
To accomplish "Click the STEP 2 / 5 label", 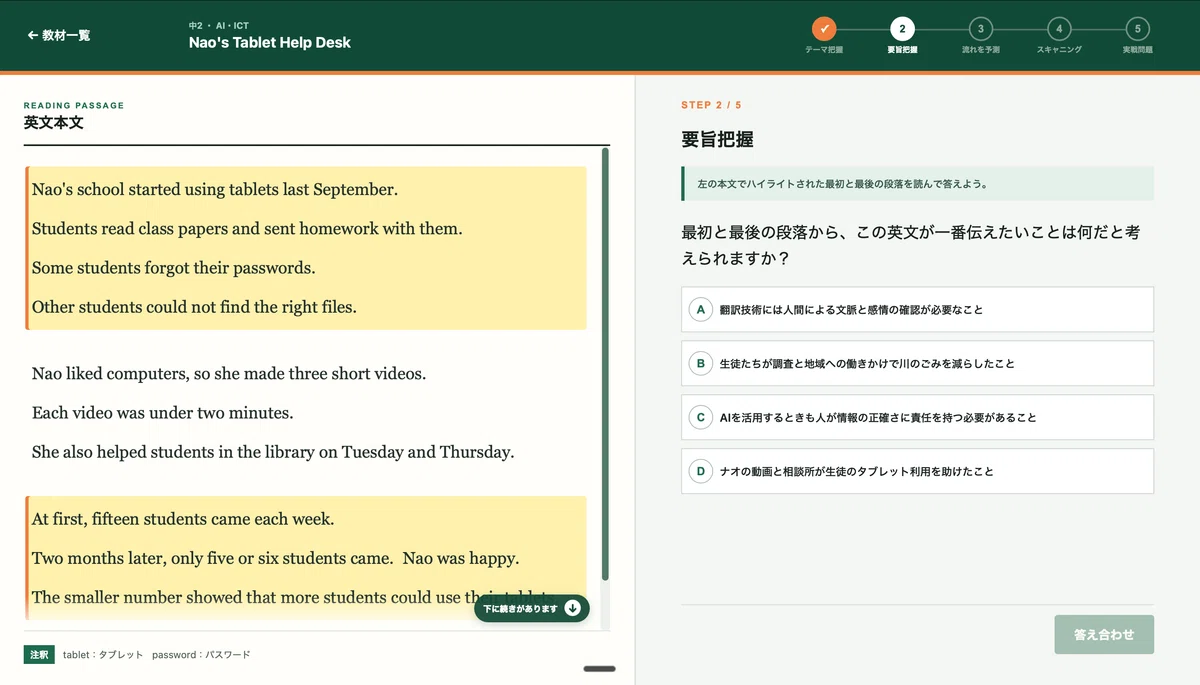I will point(711,105).
